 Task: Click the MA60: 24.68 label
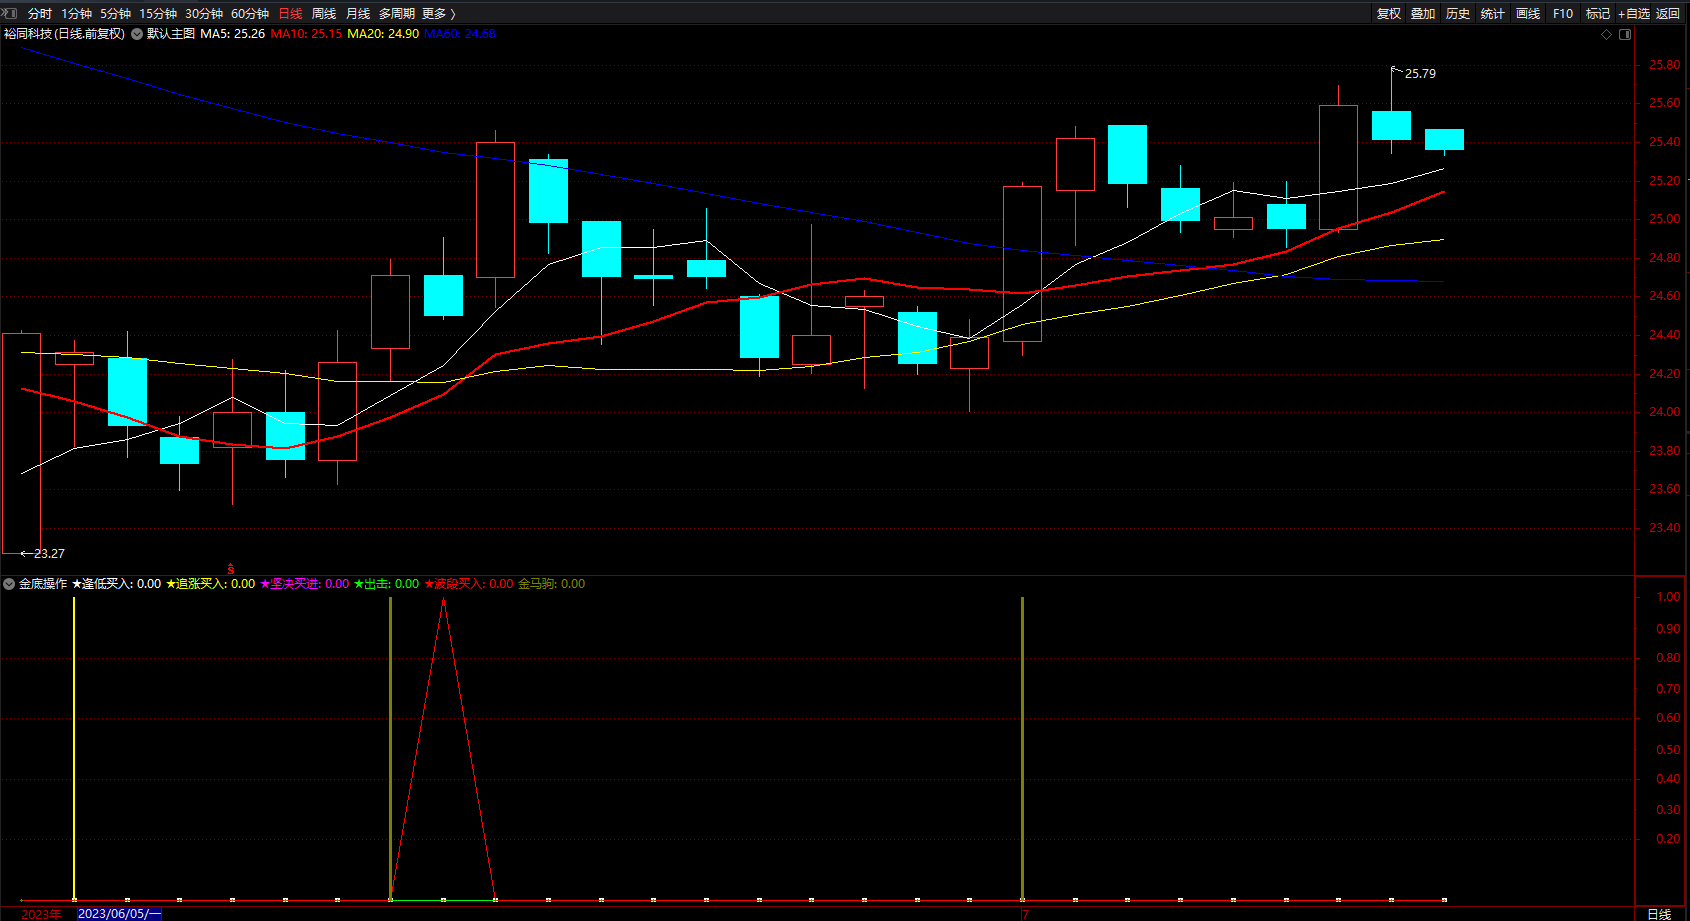coord(460,34)
